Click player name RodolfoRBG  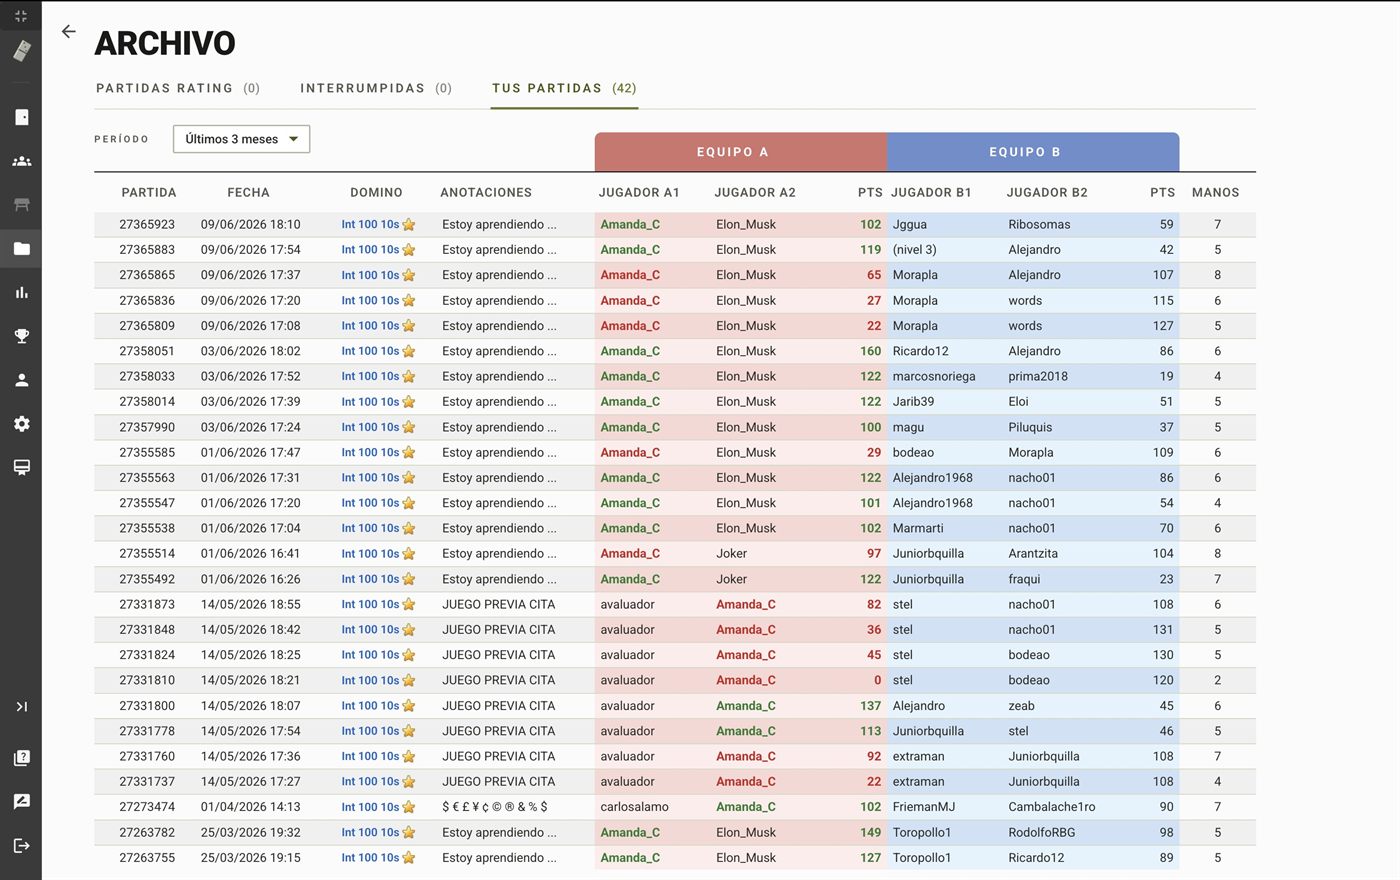[x=1042, y=832]
